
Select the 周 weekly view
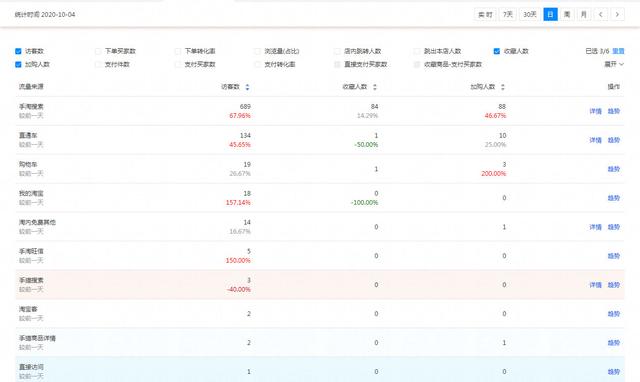click(567, 15)
